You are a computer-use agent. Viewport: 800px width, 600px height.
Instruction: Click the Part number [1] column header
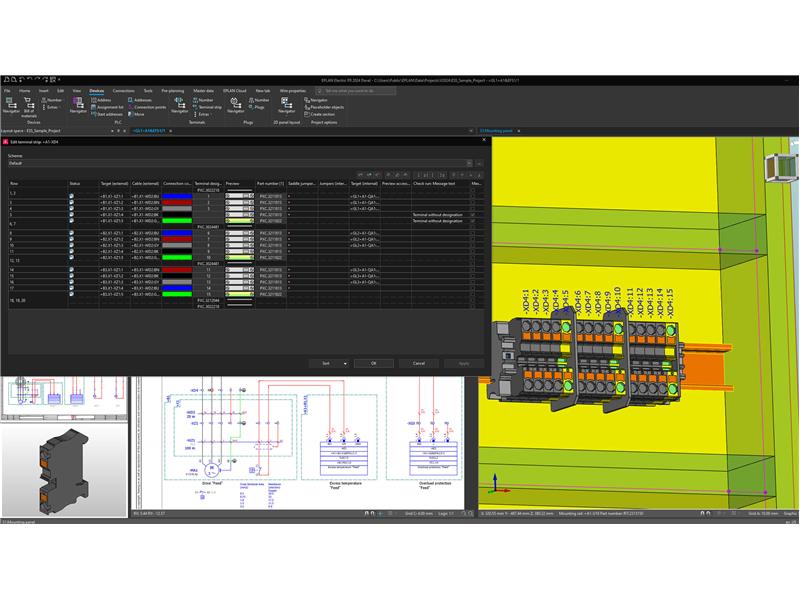tap(270, 183)
